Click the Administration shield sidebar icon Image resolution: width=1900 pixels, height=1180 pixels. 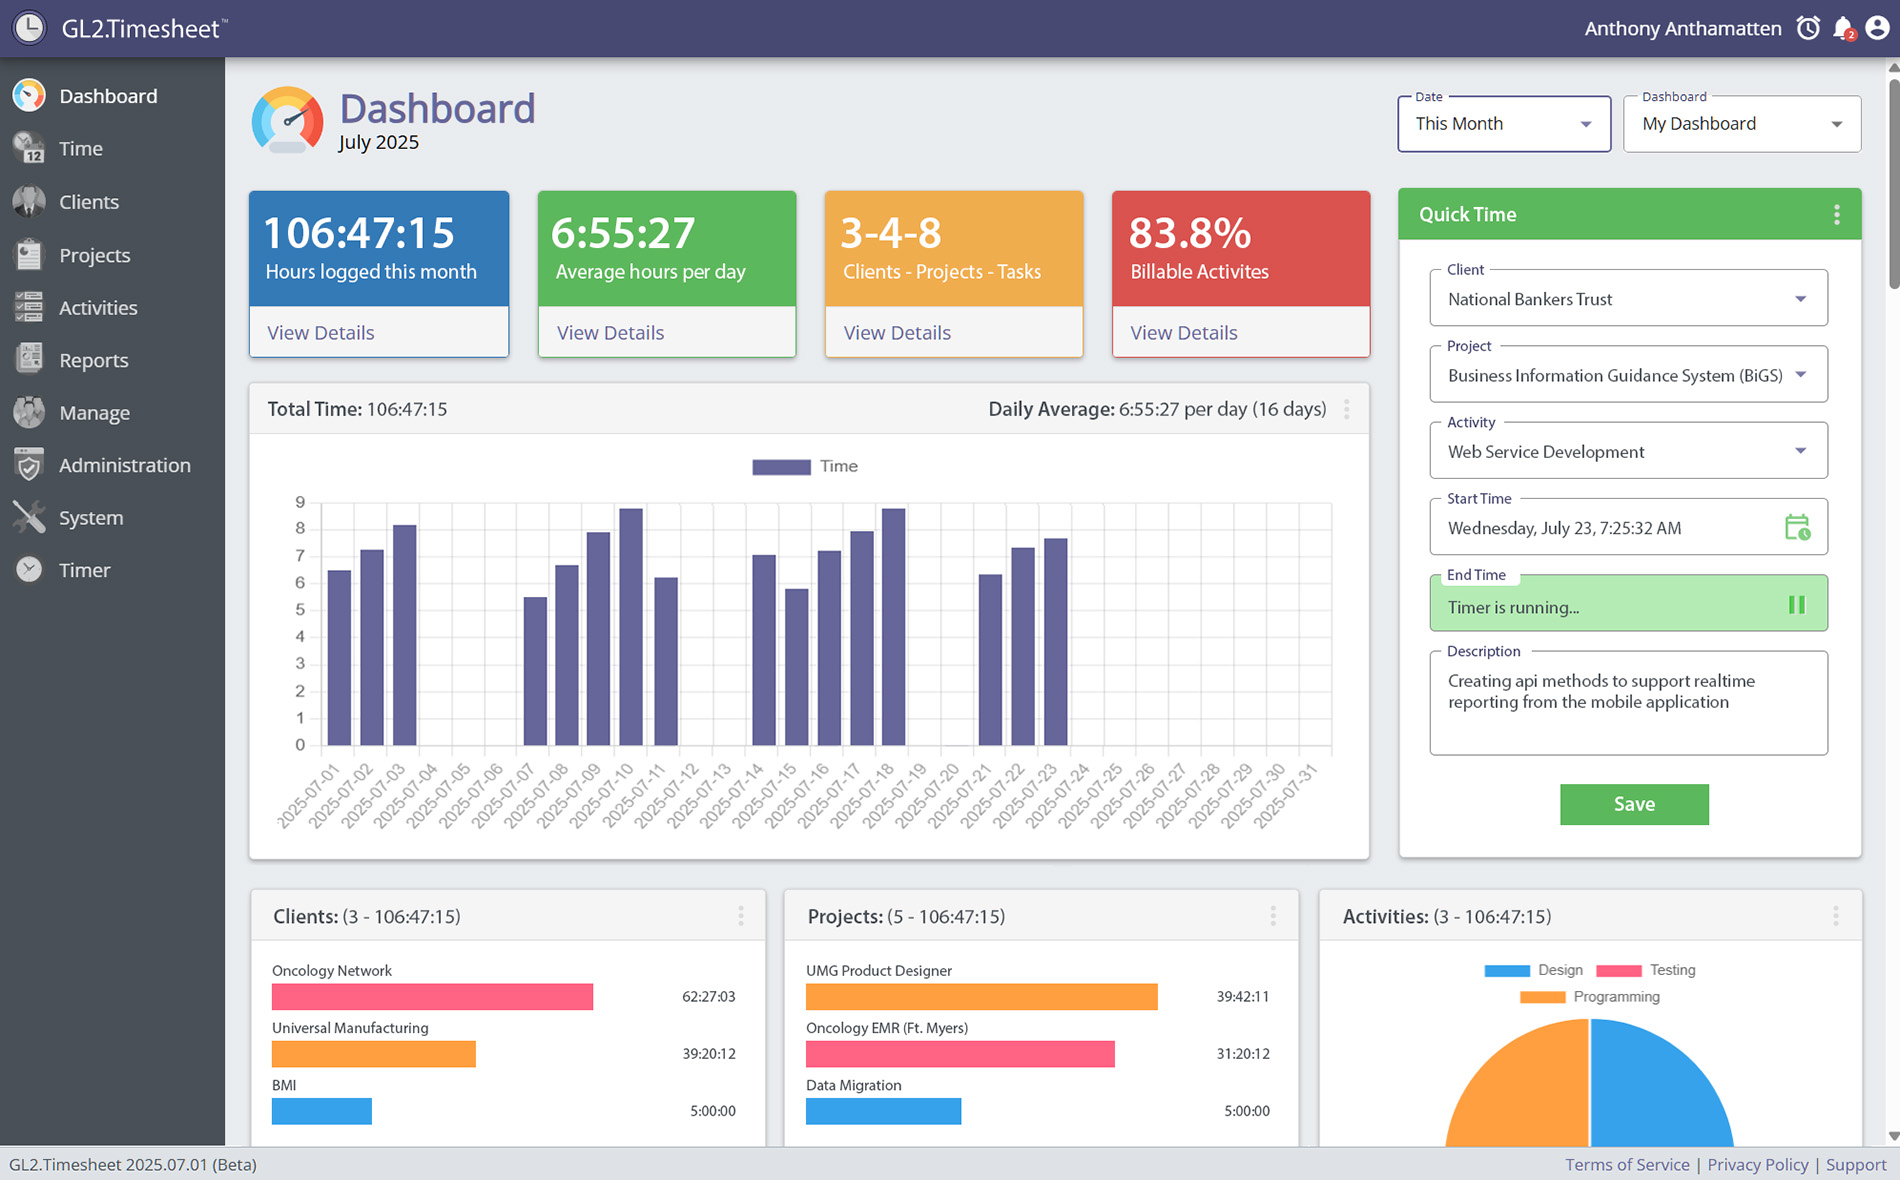click(x=29, y=465)
